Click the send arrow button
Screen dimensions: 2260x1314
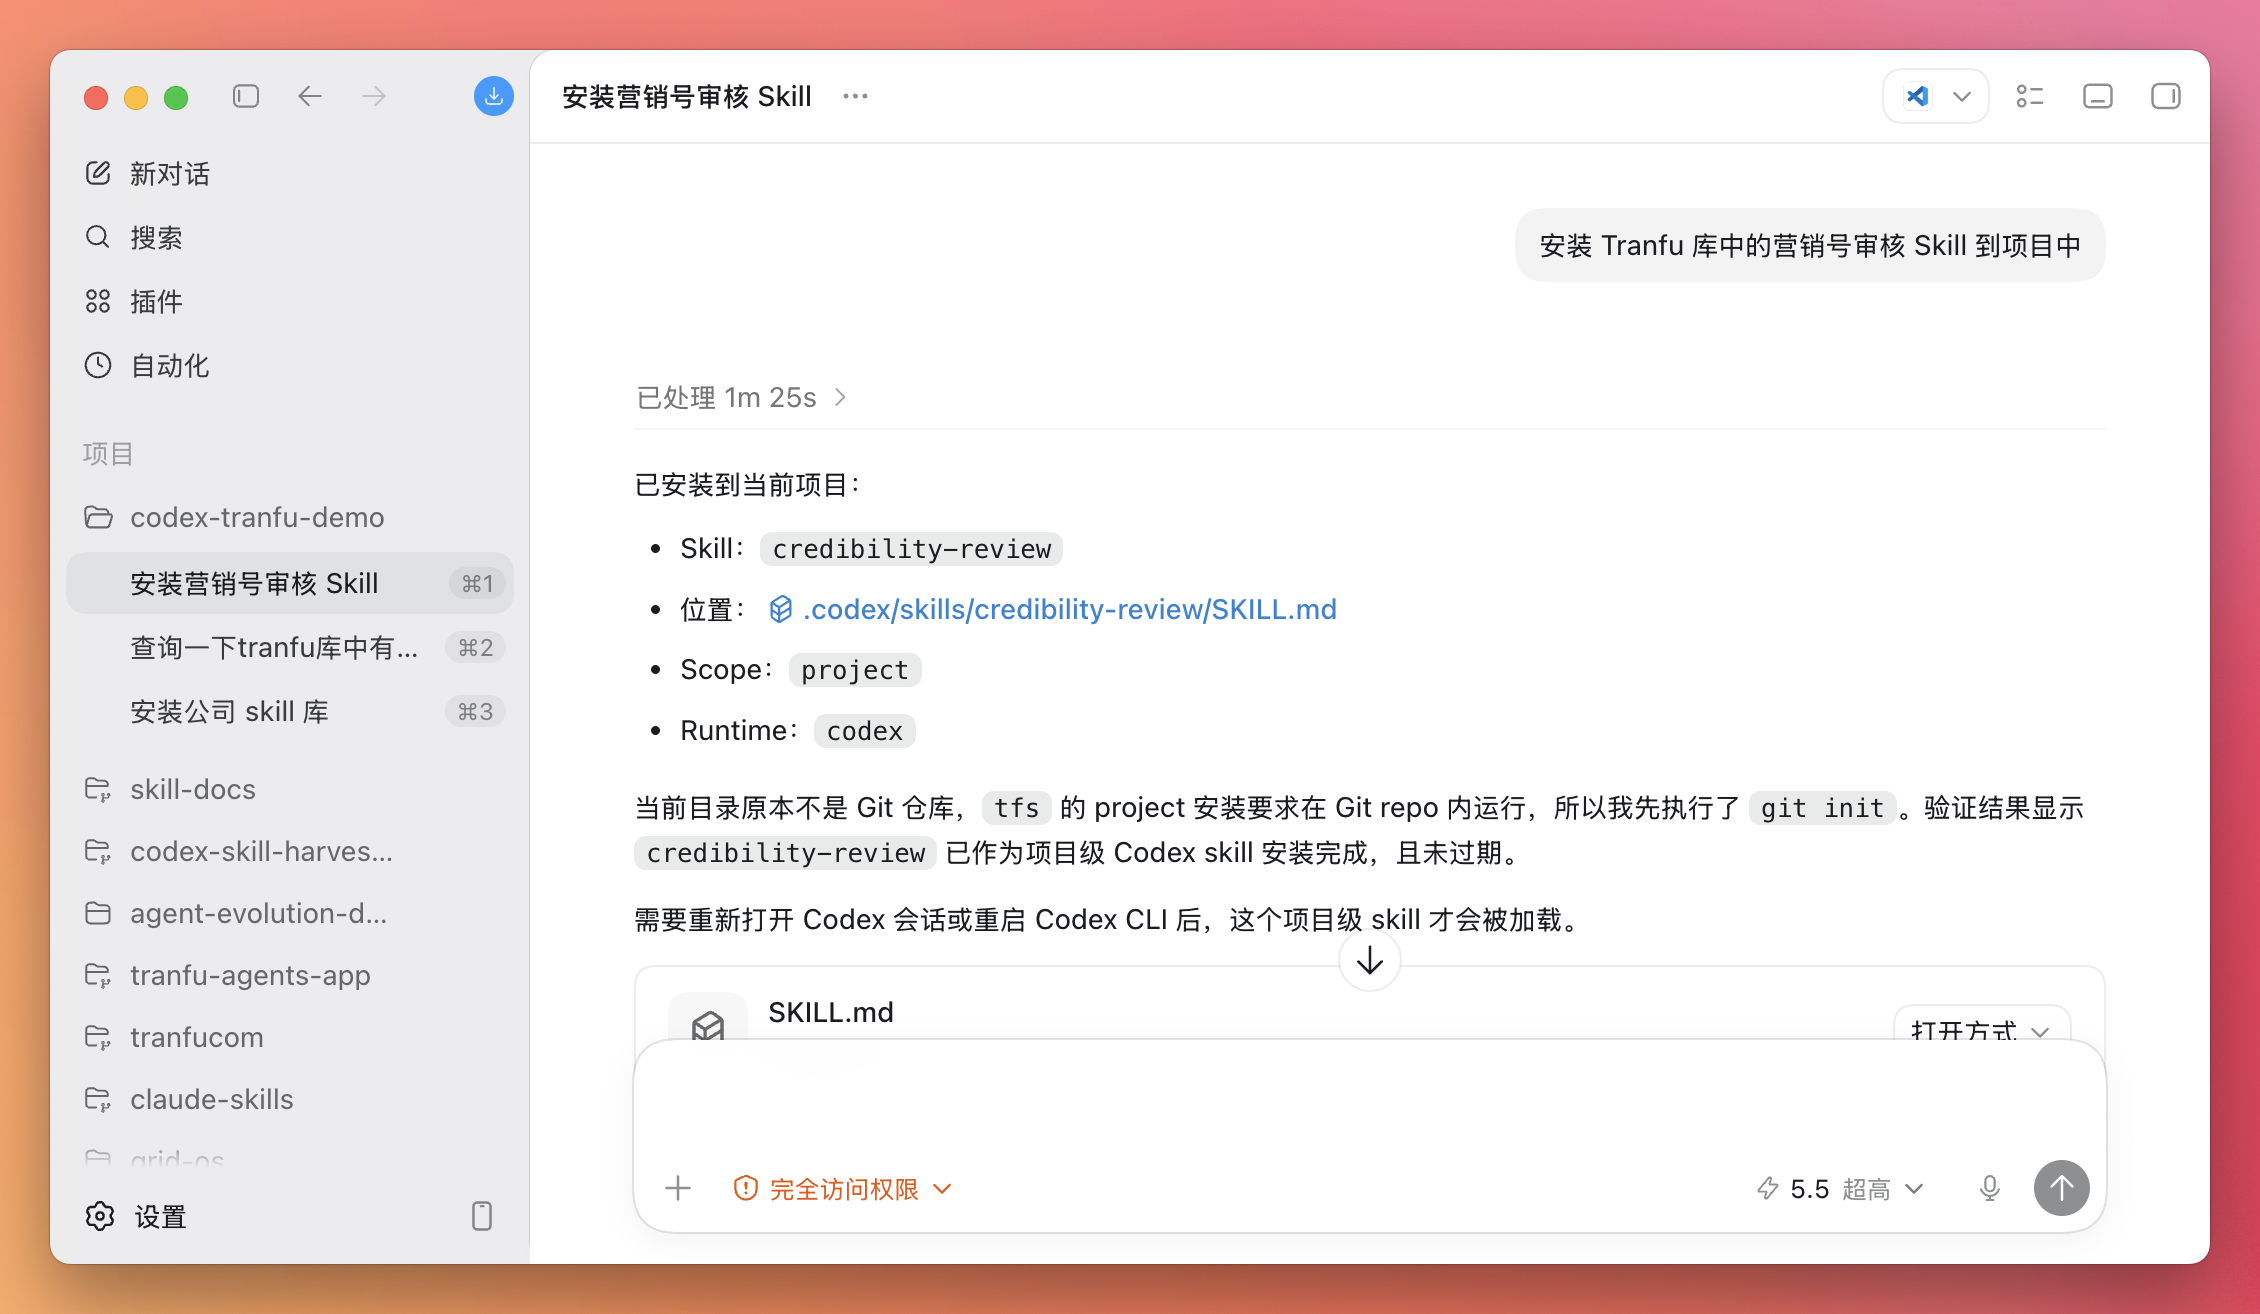point(2062,1188)
